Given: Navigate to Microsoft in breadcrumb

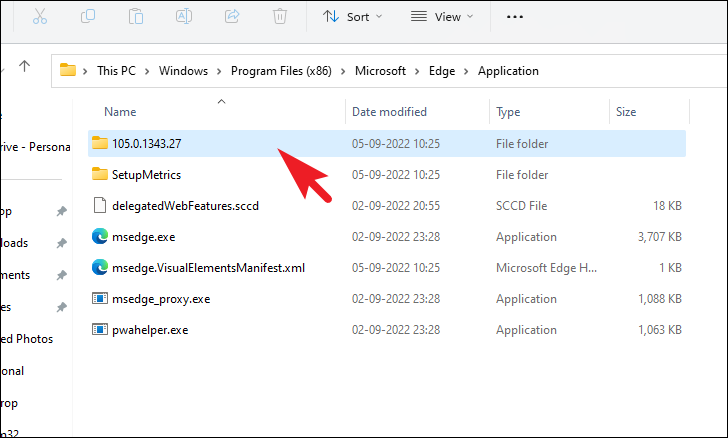Looking at the screenshot, I should (380, 71).
